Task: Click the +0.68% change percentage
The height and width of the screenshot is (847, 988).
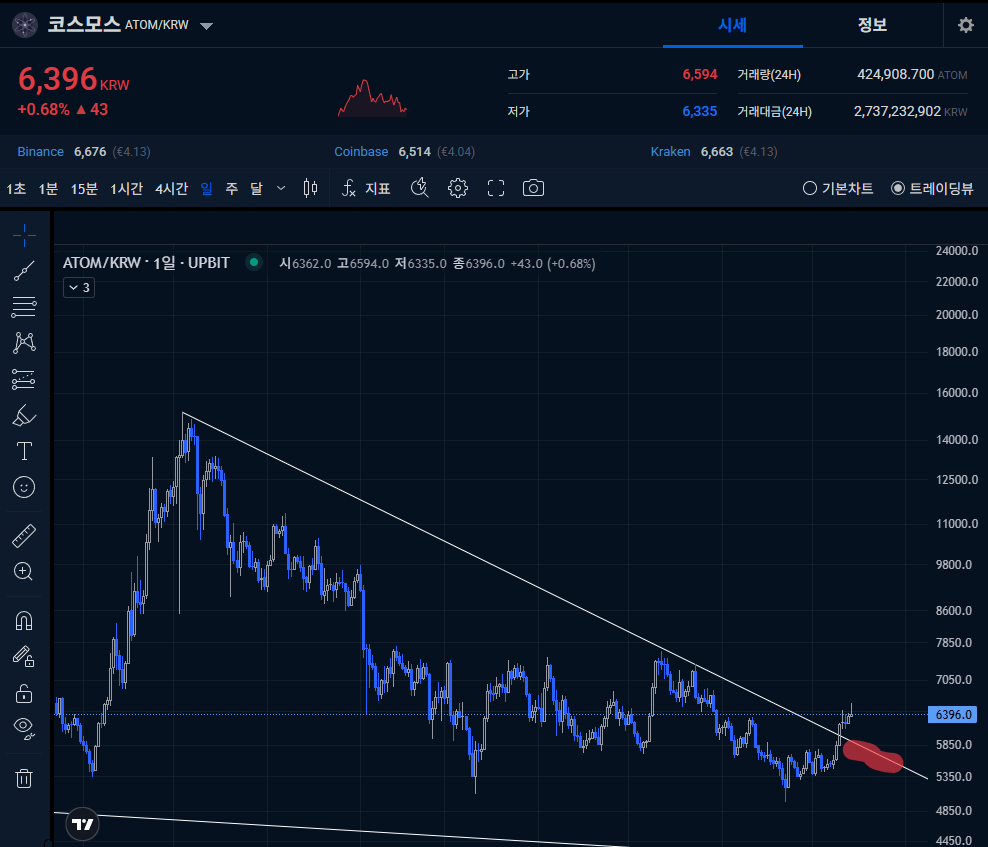Action: coord(43,109)
